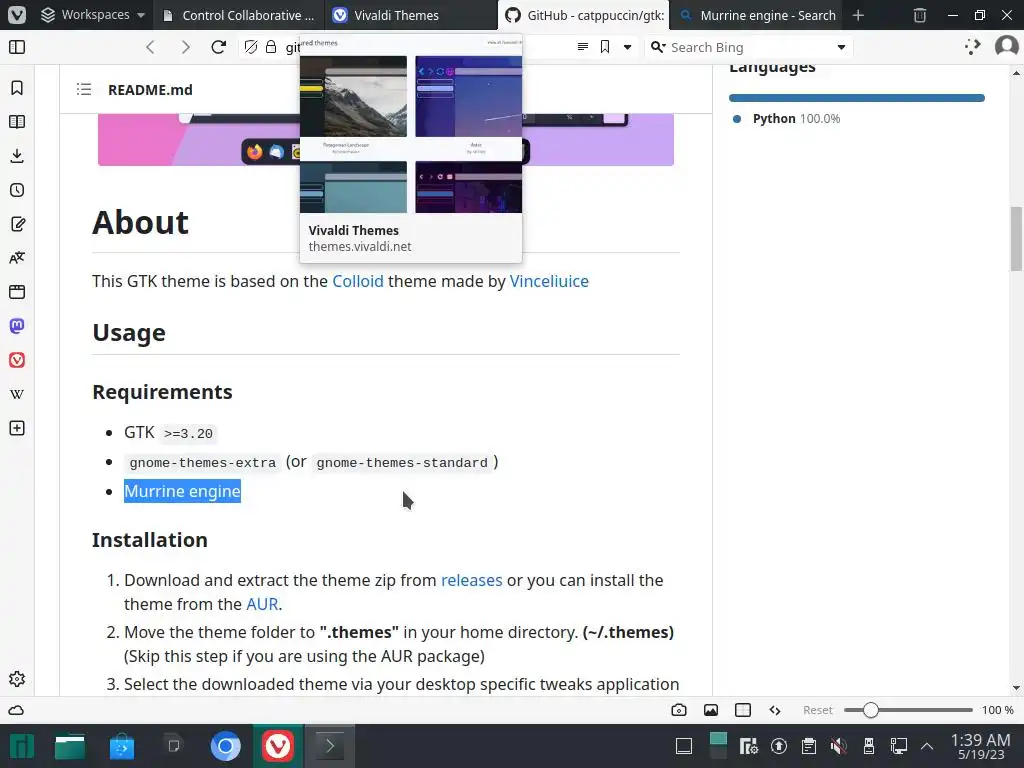Image resolution: width=1024 pixels, height=768 pixels.
Task: Toggle tab tiling layout
Action: 743,710
